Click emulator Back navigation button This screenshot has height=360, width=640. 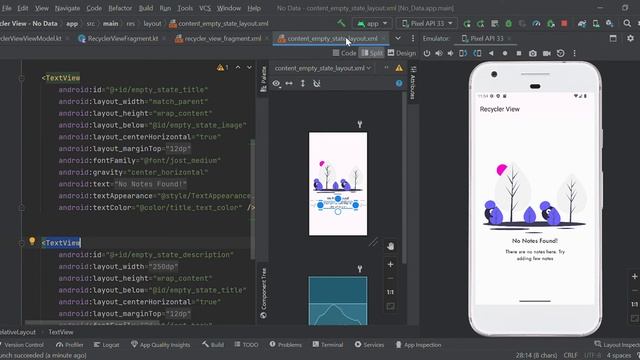[491, 53]
